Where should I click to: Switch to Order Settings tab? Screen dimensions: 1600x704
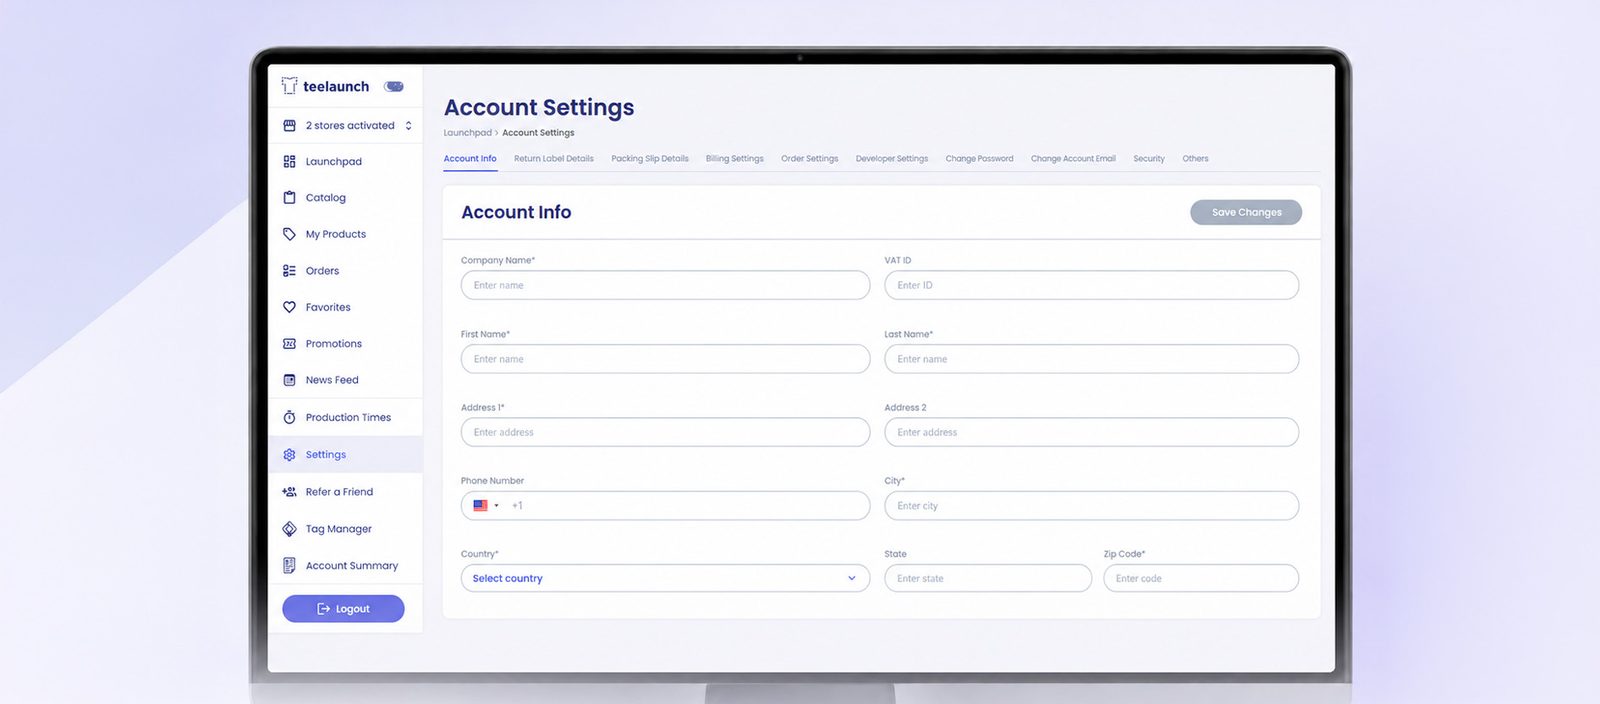point(809,159)
